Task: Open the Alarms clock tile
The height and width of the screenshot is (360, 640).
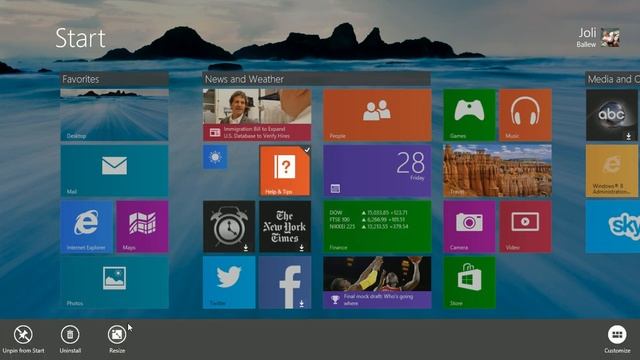Action: [x=229, y=227]
